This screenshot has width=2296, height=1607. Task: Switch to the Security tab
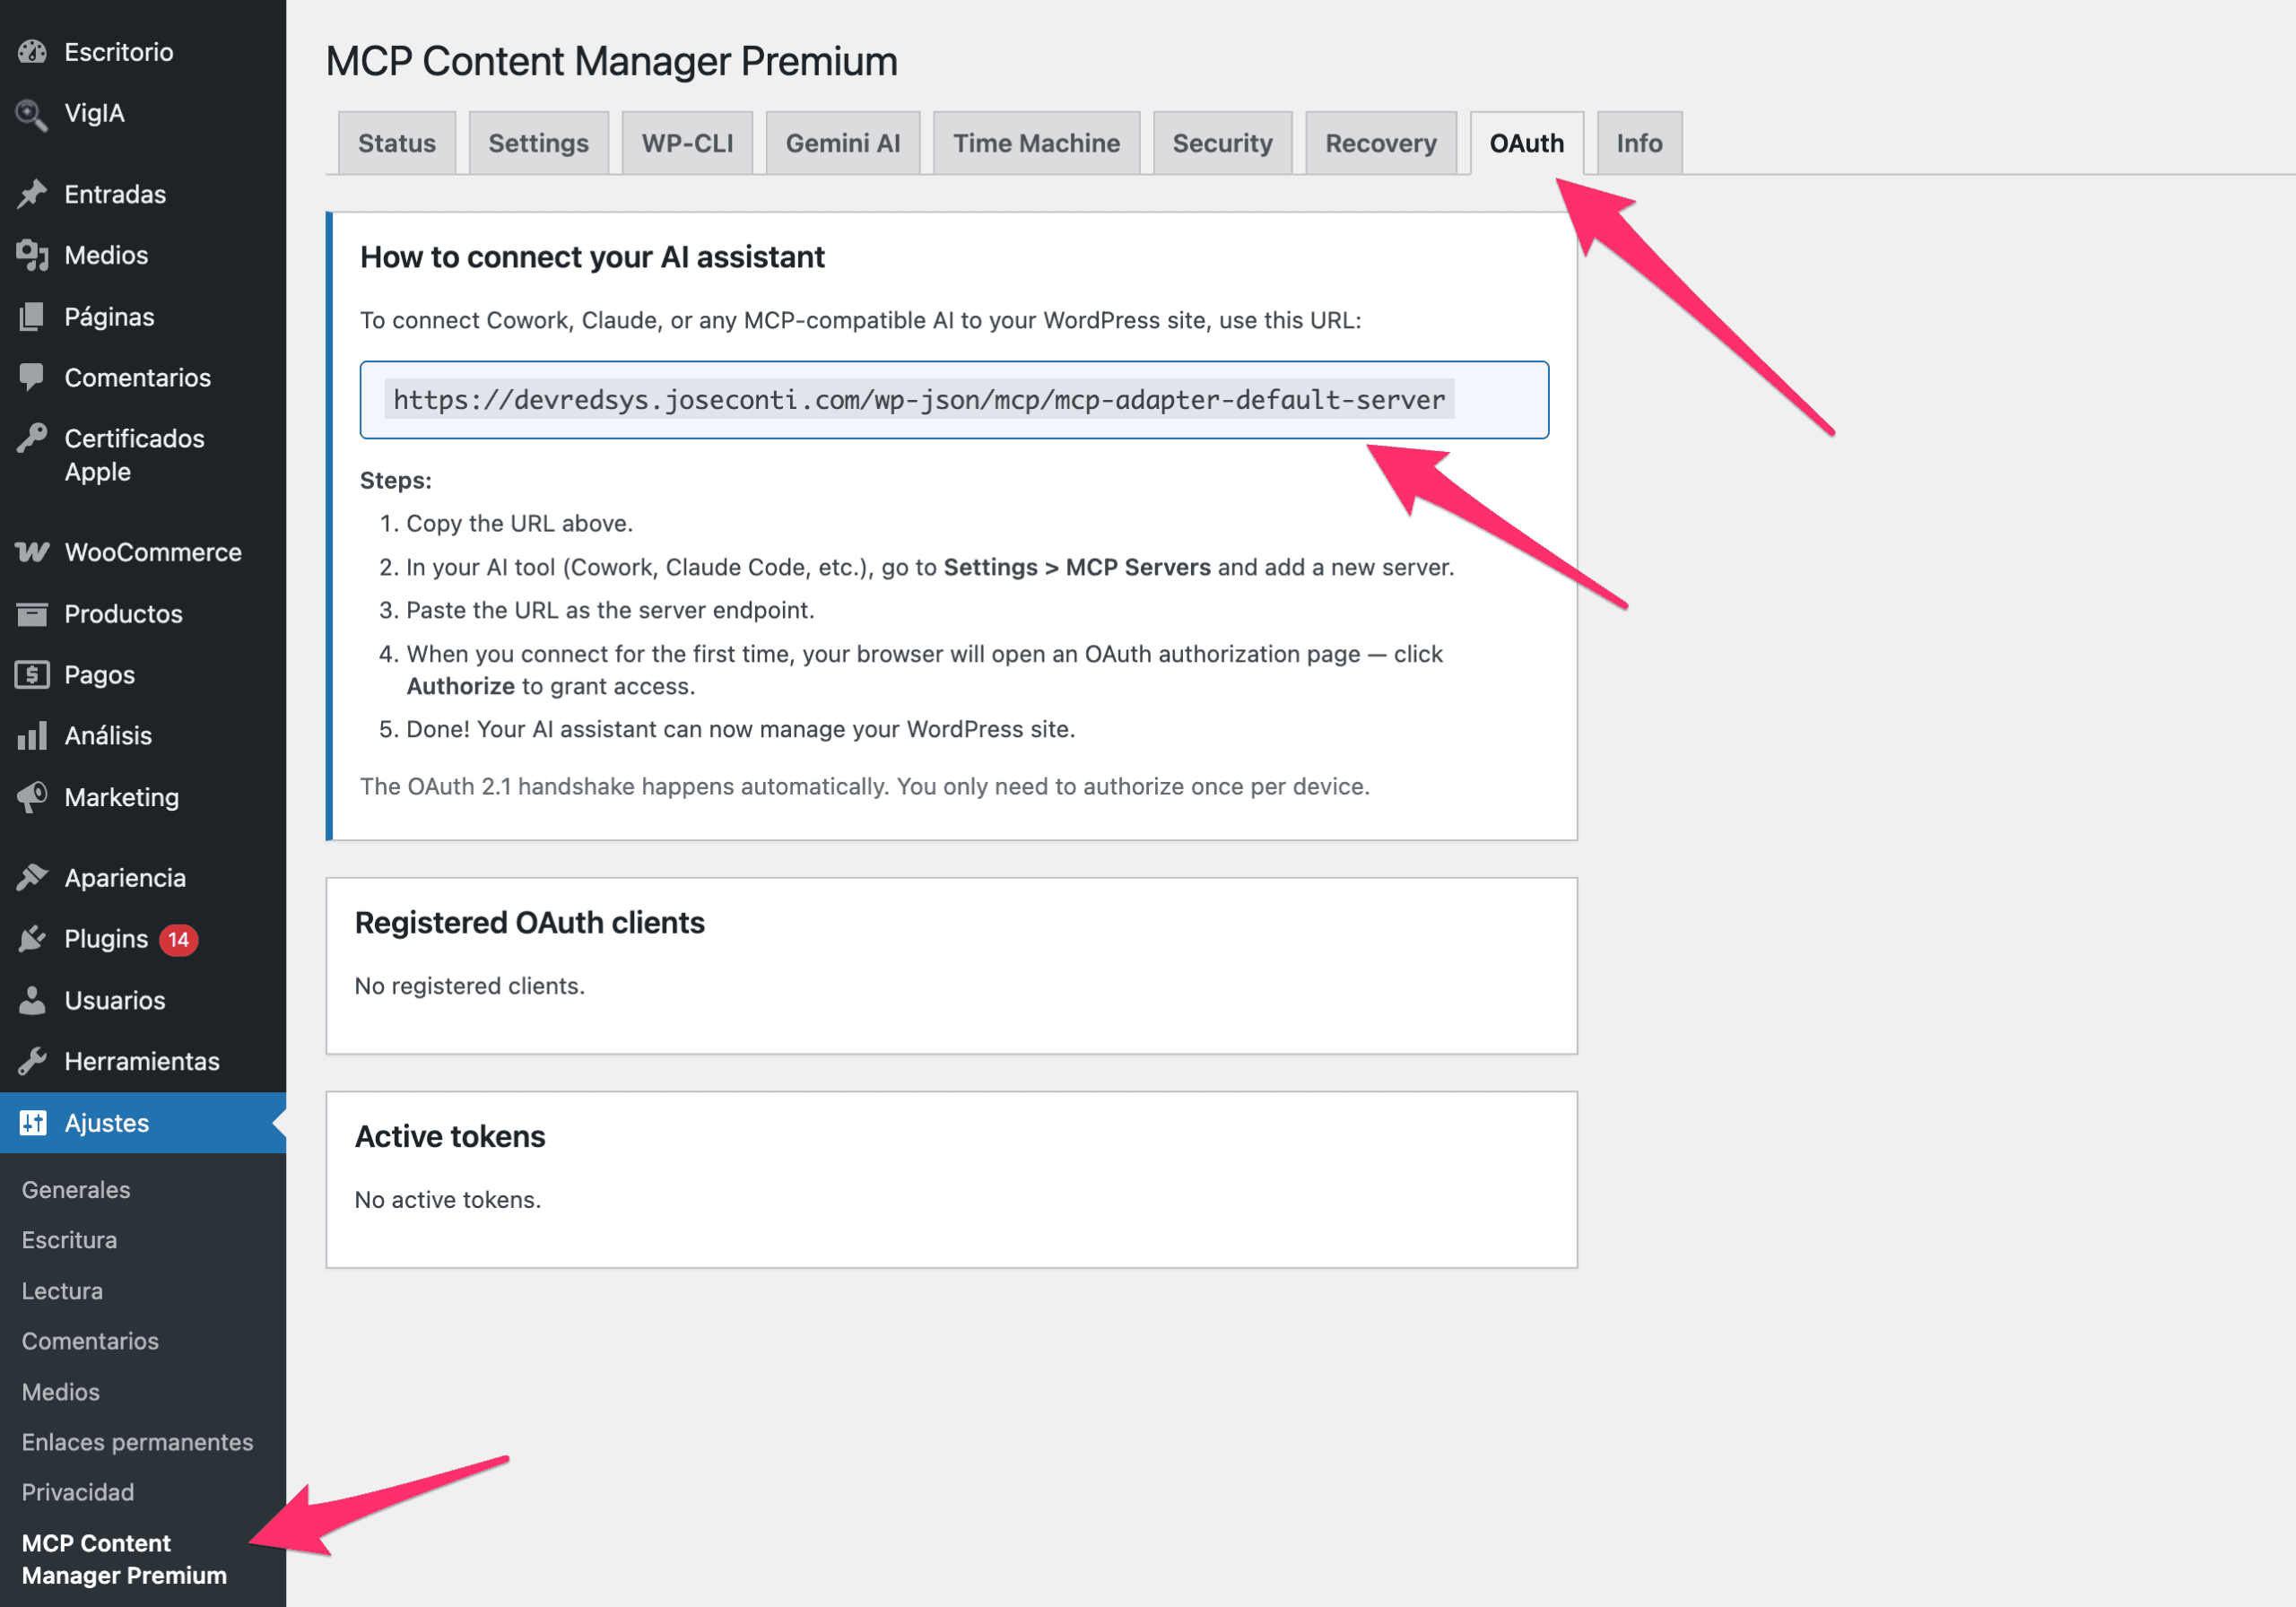click(x=1222, y=142)
